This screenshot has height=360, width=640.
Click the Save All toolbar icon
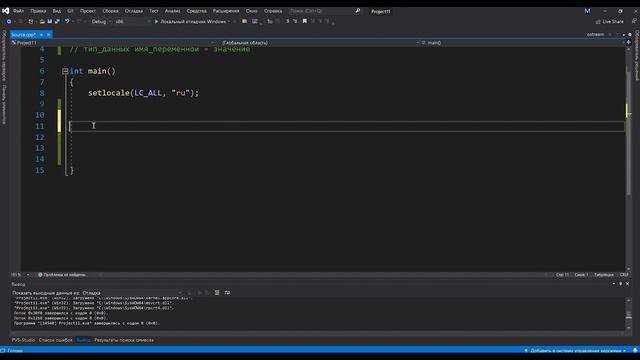pyautogui.click(x=57, y=22)
